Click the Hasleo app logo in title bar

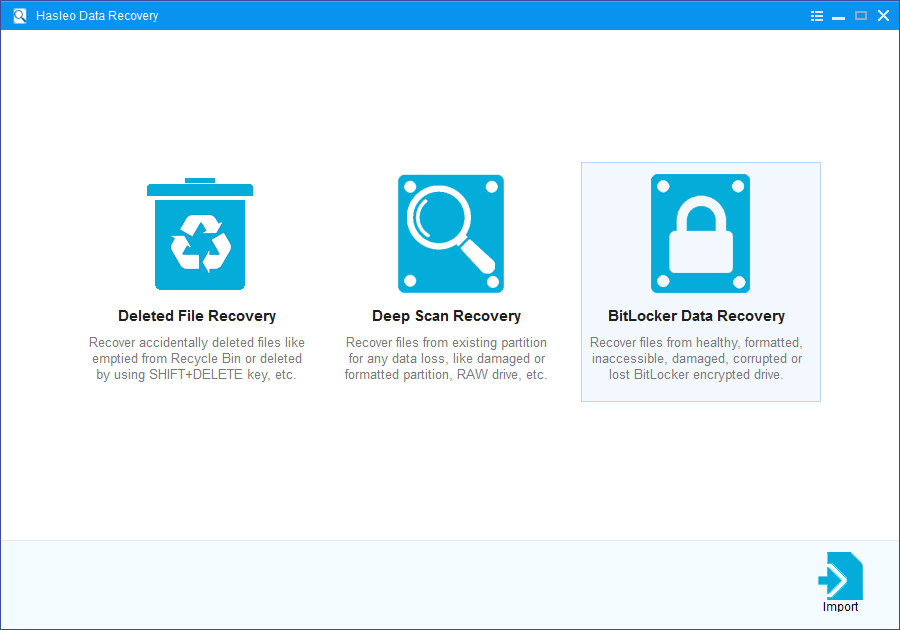click(20, 15)
